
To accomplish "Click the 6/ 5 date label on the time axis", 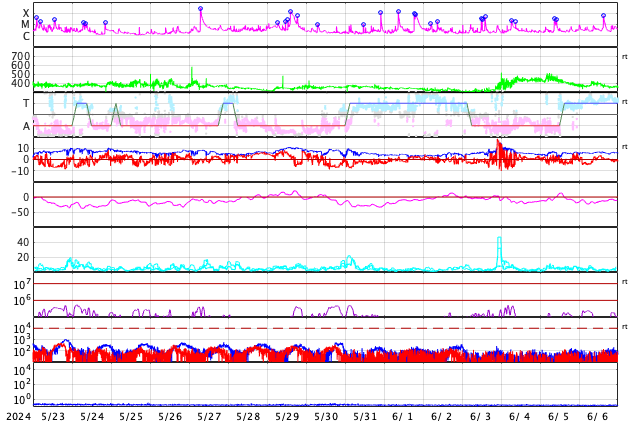I will [x=558, y=416].
